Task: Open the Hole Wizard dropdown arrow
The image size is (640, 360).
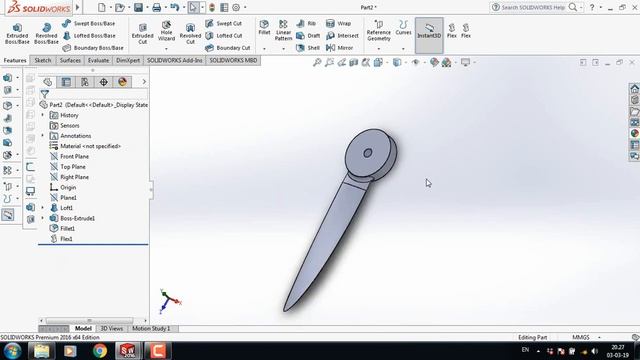Action: 166,49
